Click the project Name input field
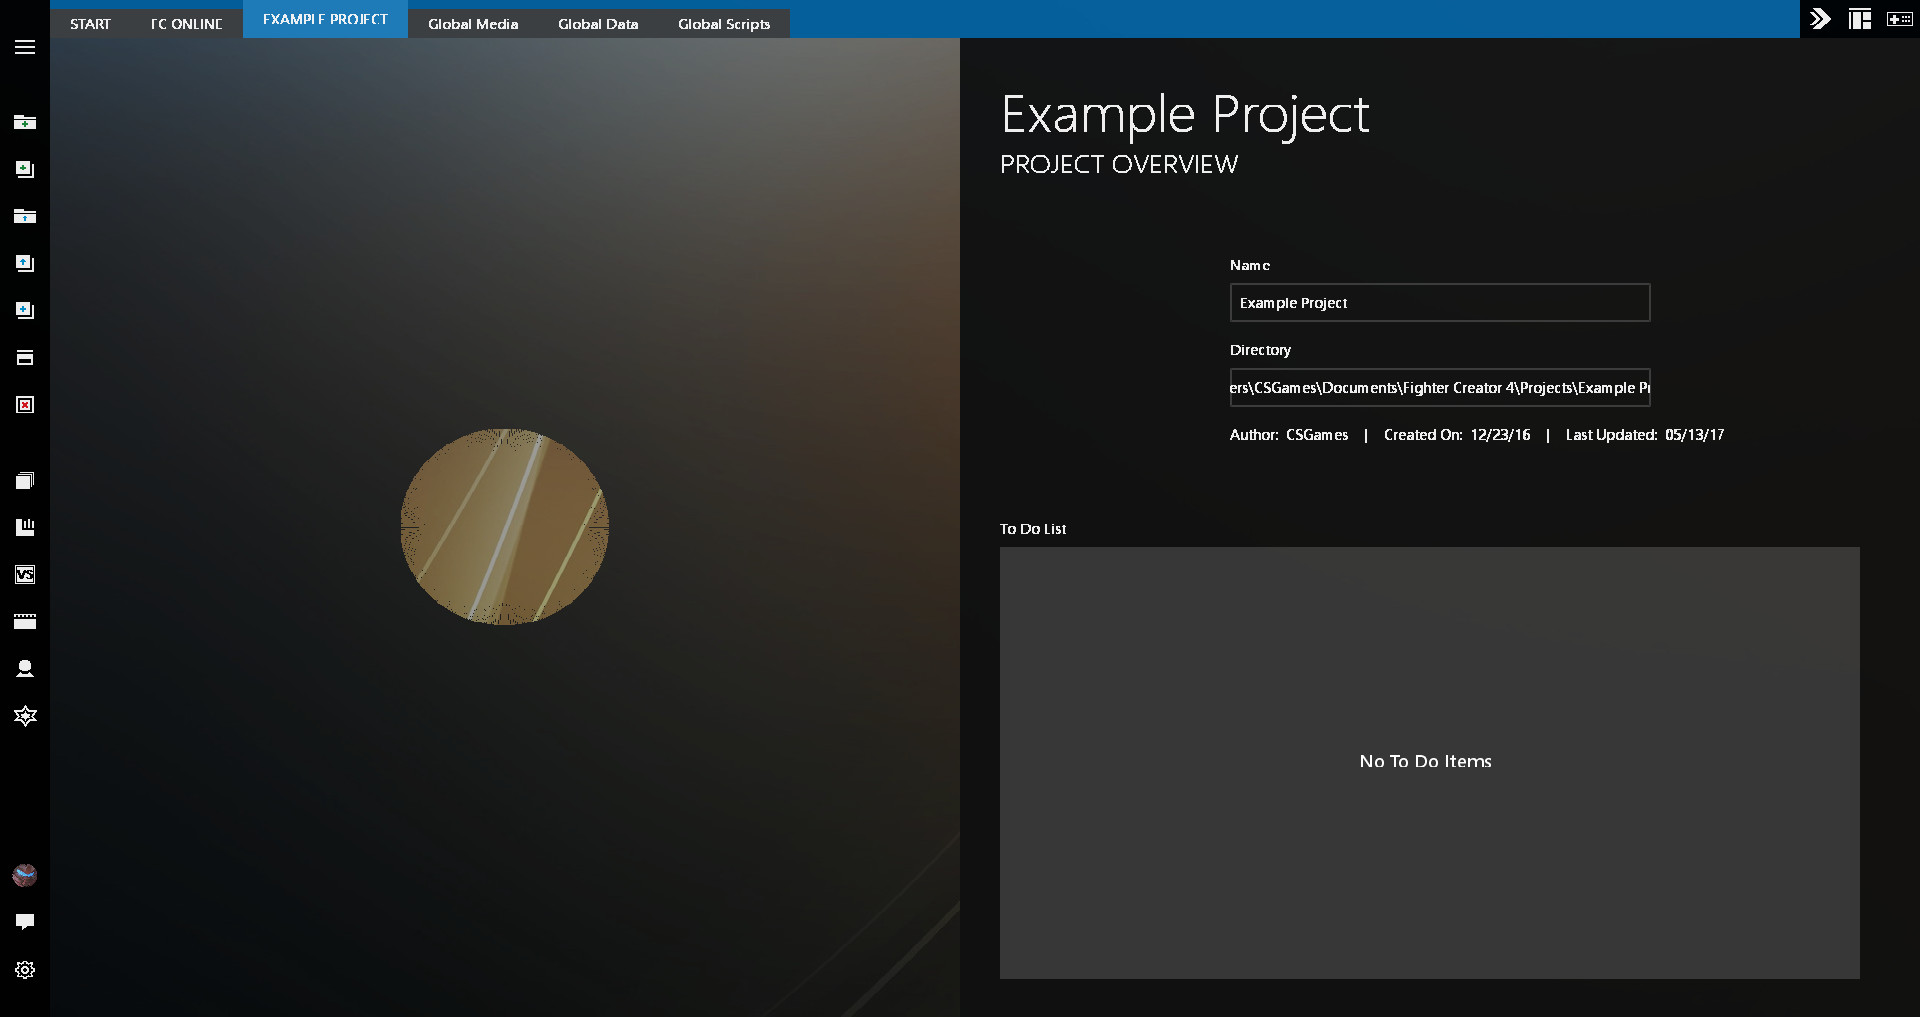This screenshot has width=1920, height=1017. pyautogui.click(x=1439, y=303)
